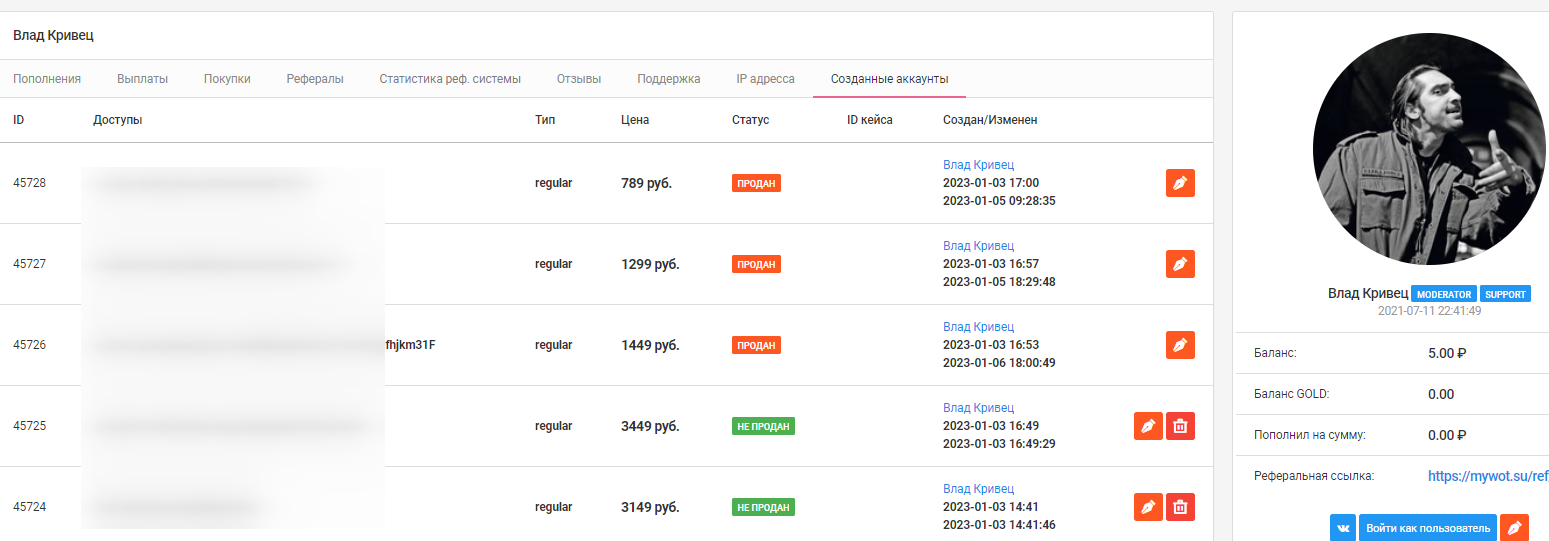Screen dimensions: 1549x541
Task: Click edit icon for account 45727
Action: [x=1180, y=264]
